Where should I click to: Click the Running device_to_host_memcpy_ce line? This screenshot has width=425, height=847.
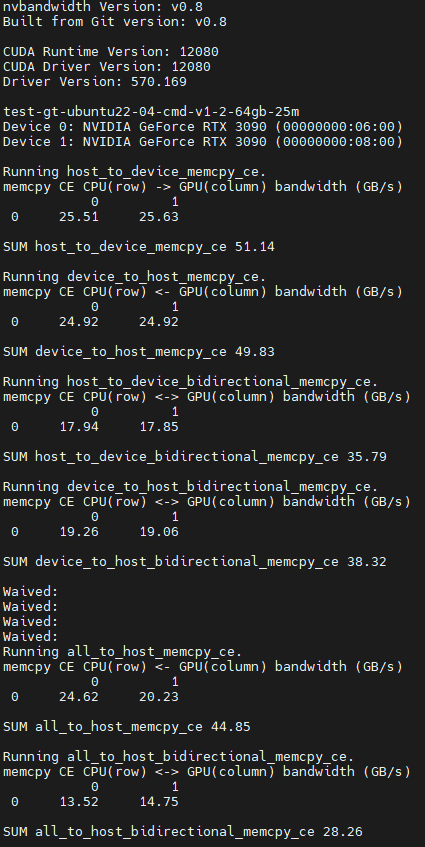[135, 277]
